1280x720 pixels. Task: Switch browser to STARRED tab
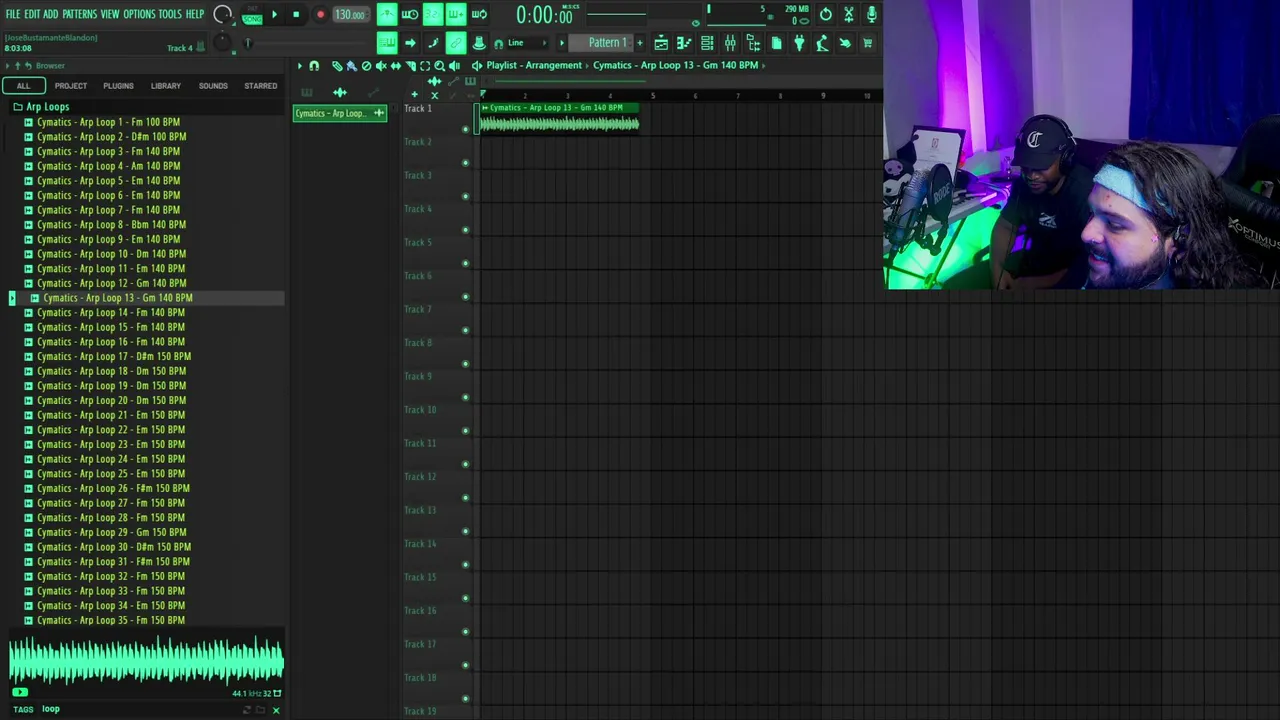point(261,86)
